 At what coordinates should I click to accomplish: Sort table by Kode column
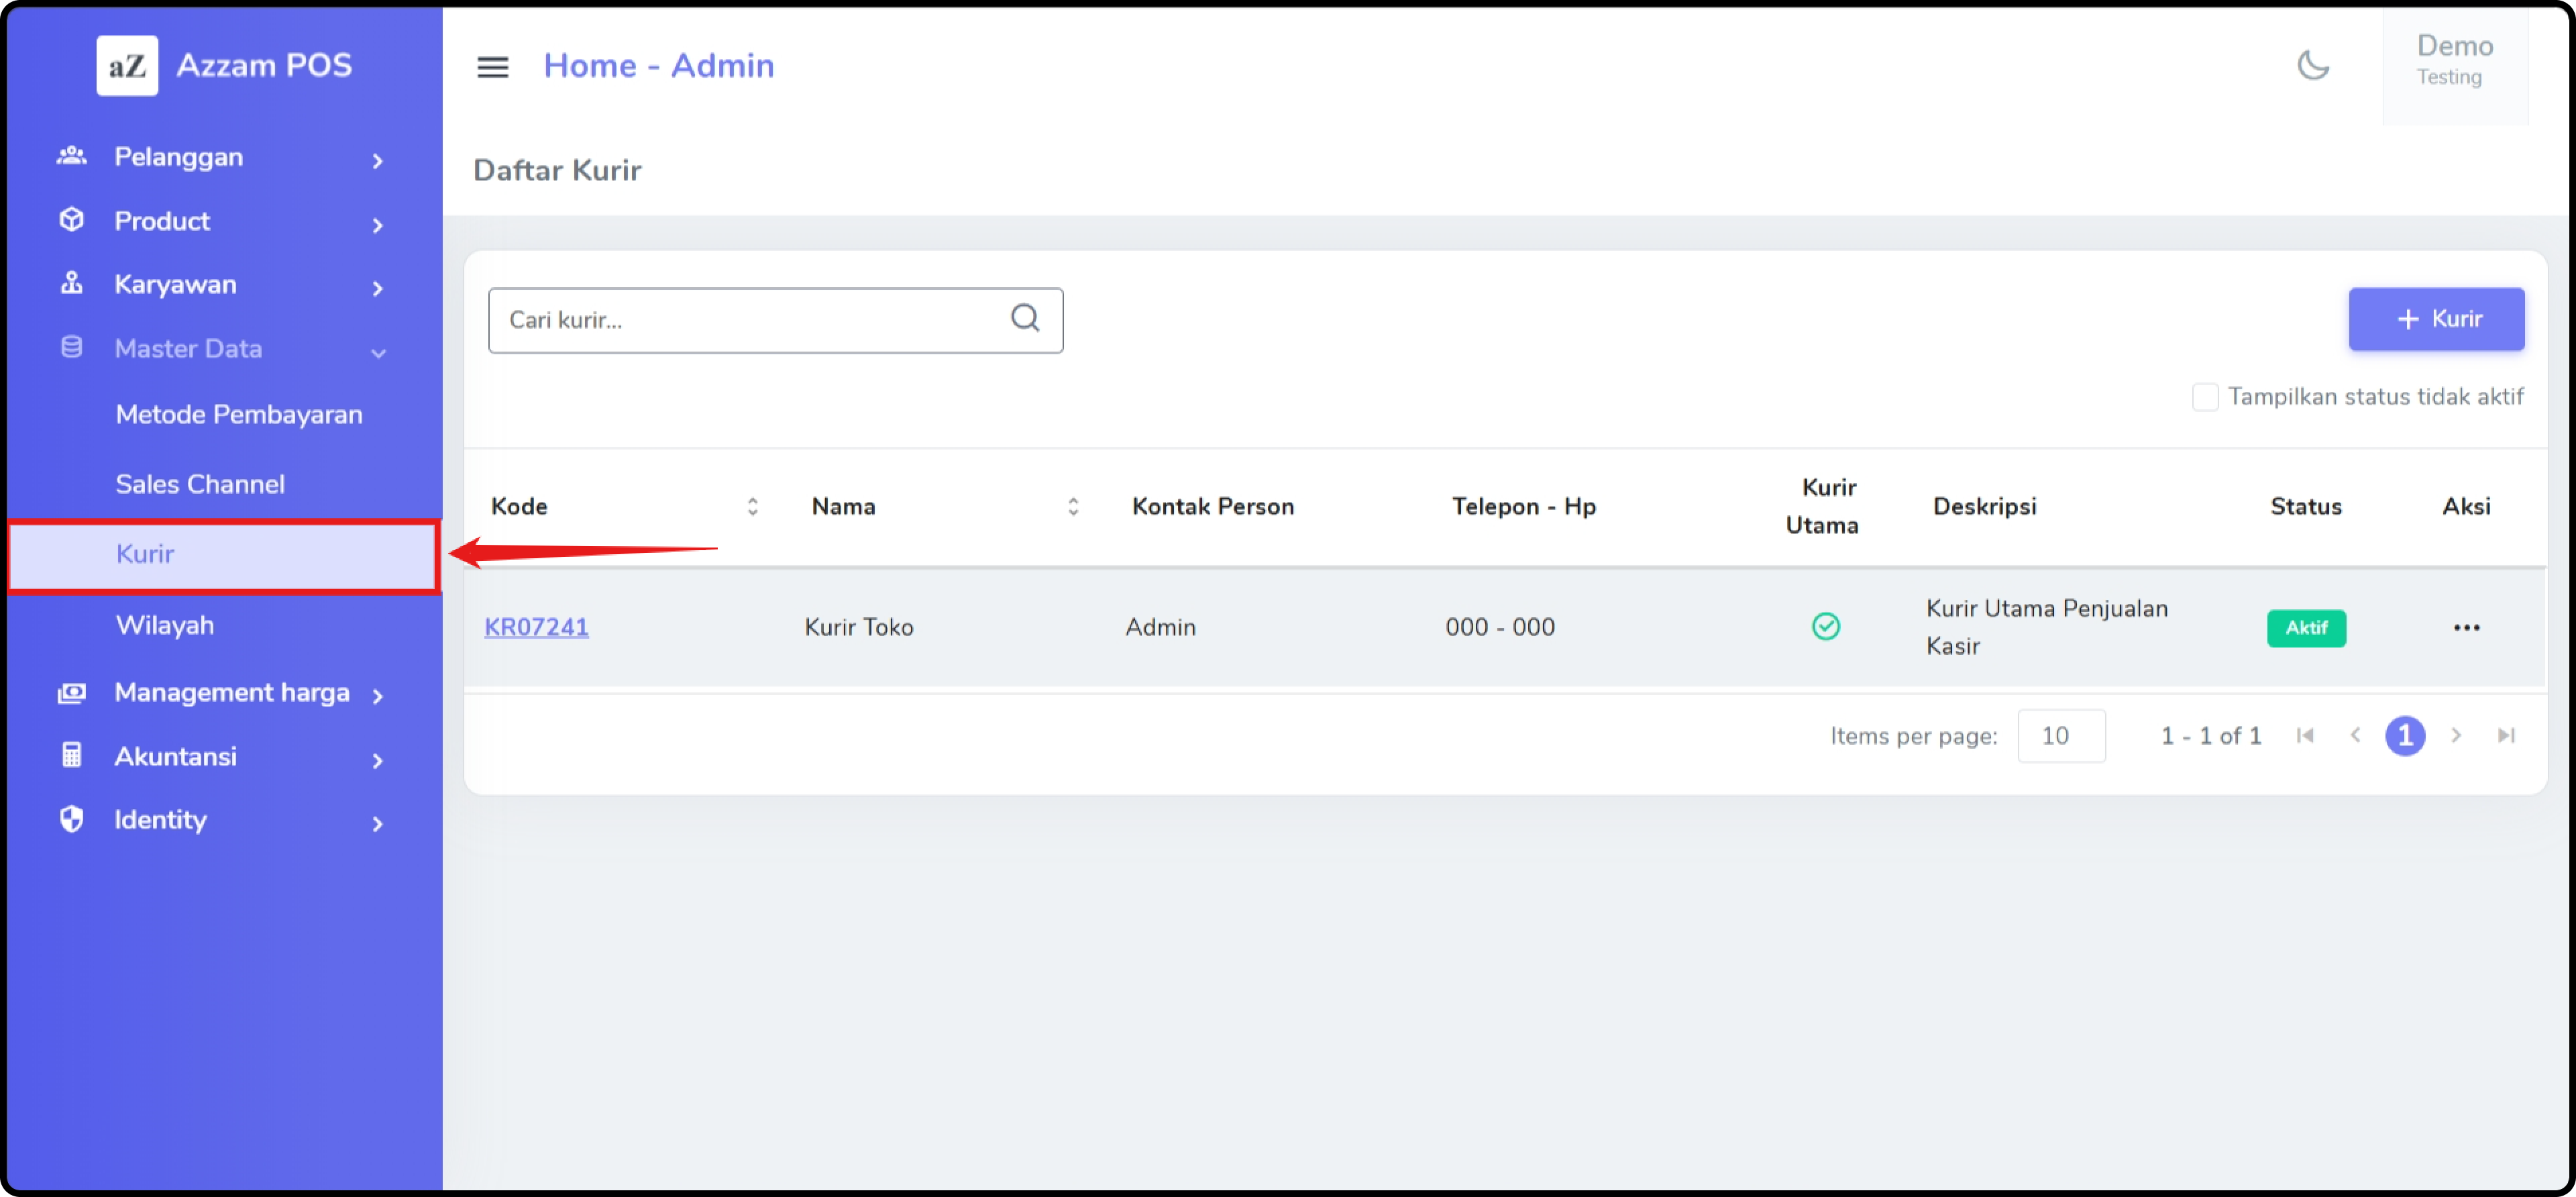click(x=752, y=507)
